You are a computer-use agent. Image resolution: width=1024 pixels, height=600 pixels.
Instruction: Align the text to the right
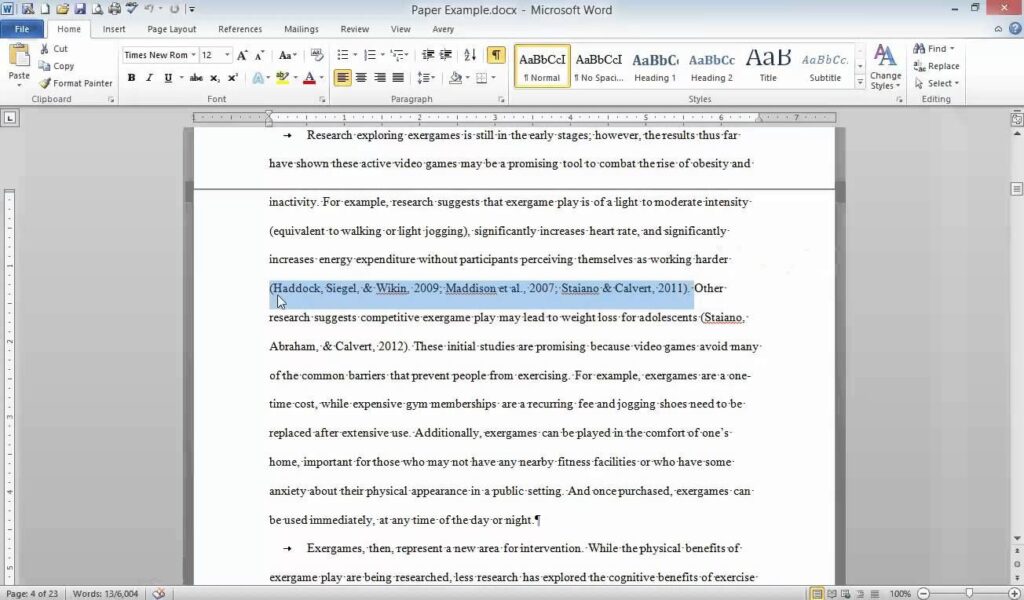click(379, 78)
